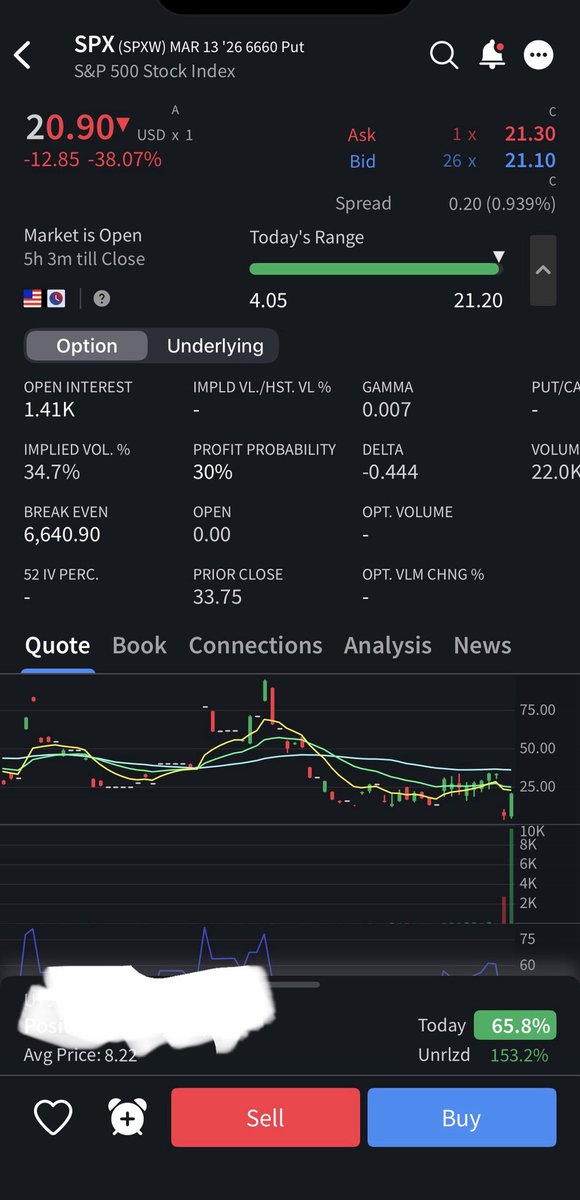Tap the blue Buy button
Screen dimensions: 580x1200
461,1117
